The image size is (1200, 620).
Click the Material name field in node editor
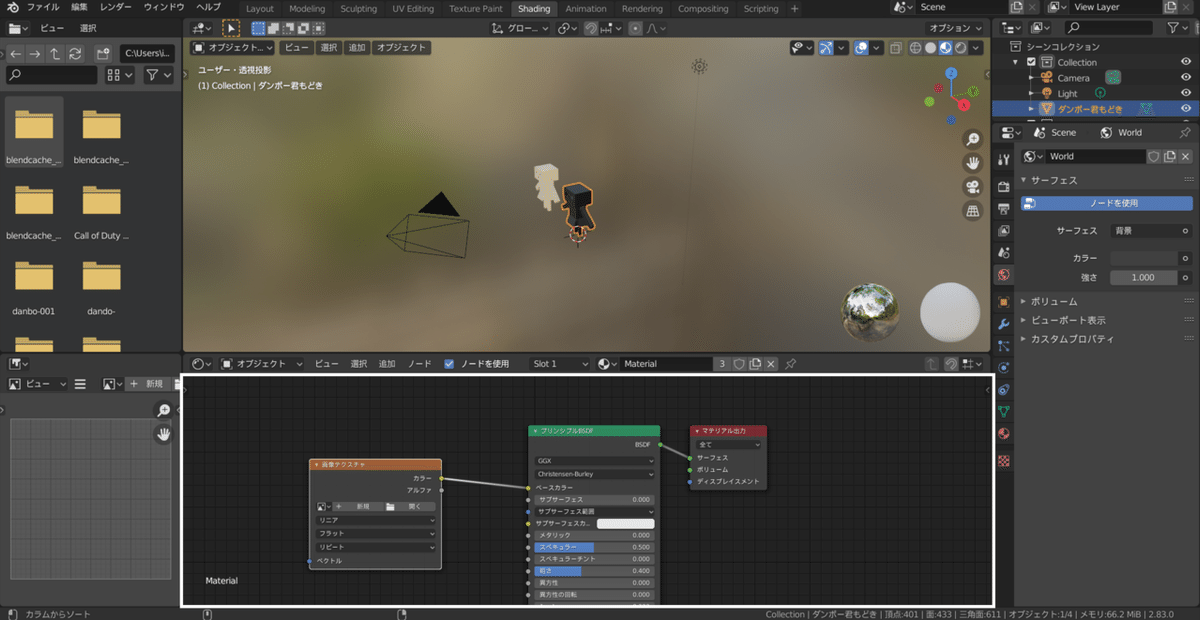pos(666,364)
